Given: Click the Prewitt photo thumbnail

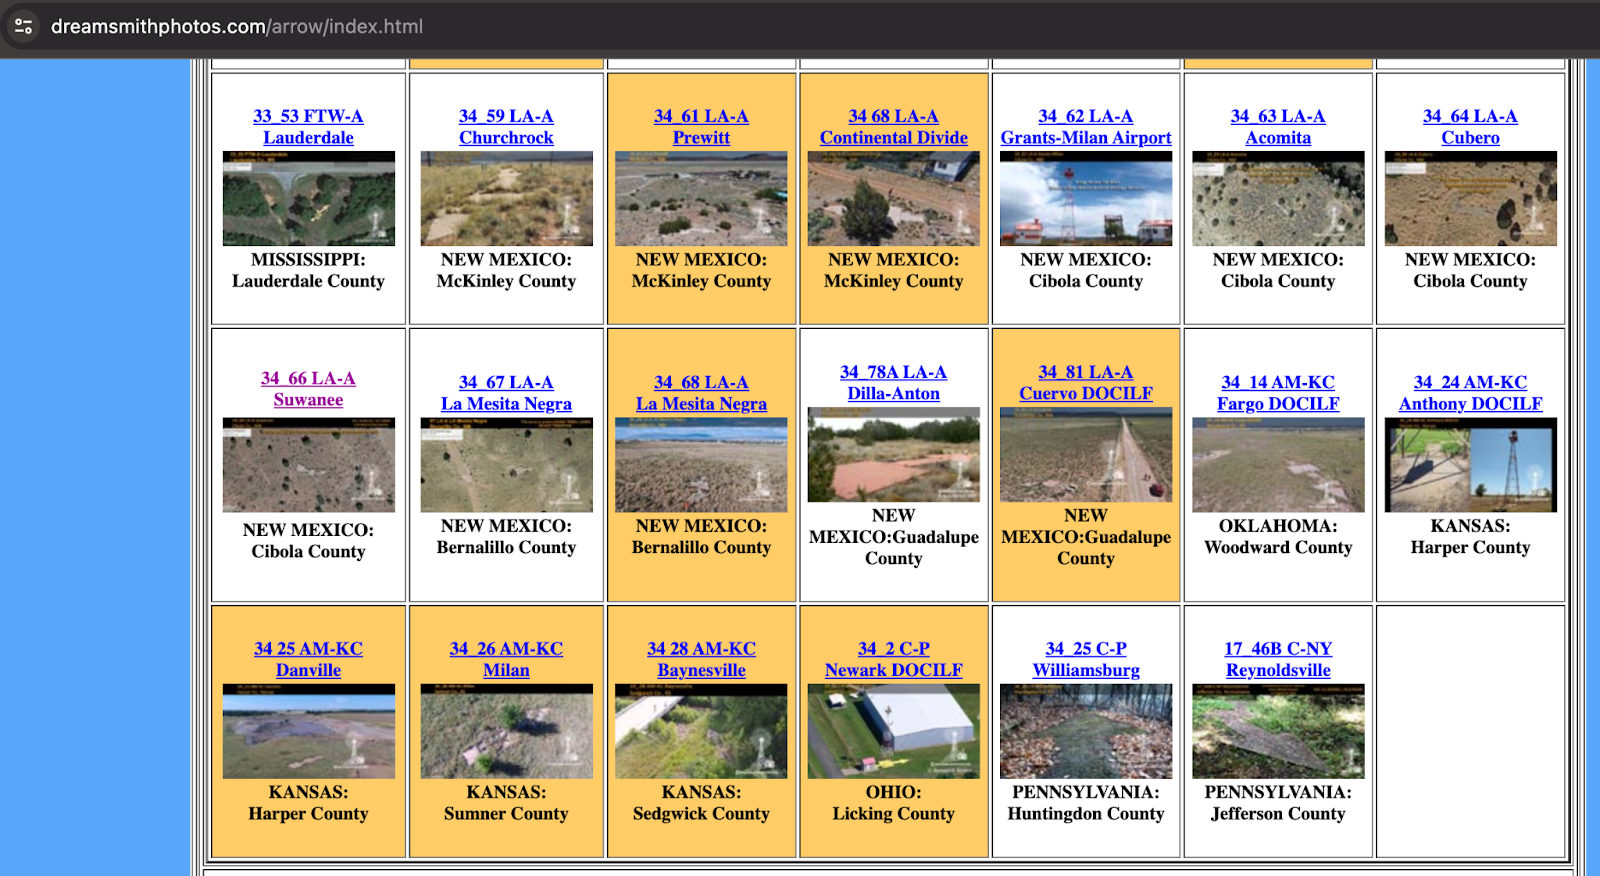Looking at the screenshot, I should point(701,198).
